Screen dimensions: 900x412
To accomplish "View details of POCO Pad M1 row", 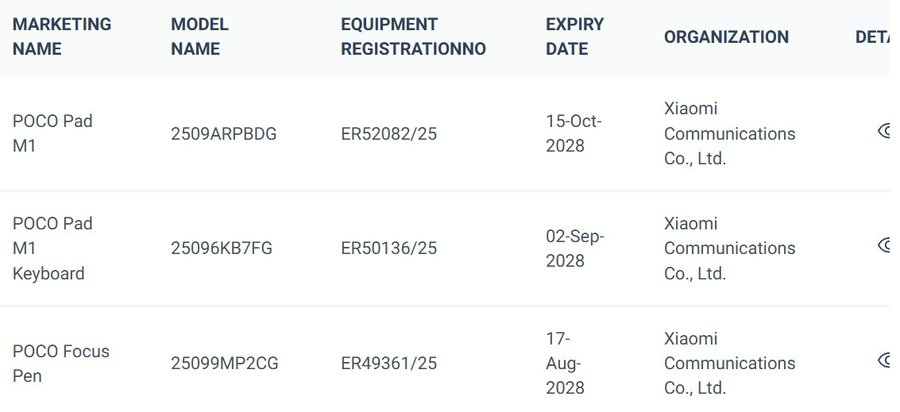I will point(884,131).
